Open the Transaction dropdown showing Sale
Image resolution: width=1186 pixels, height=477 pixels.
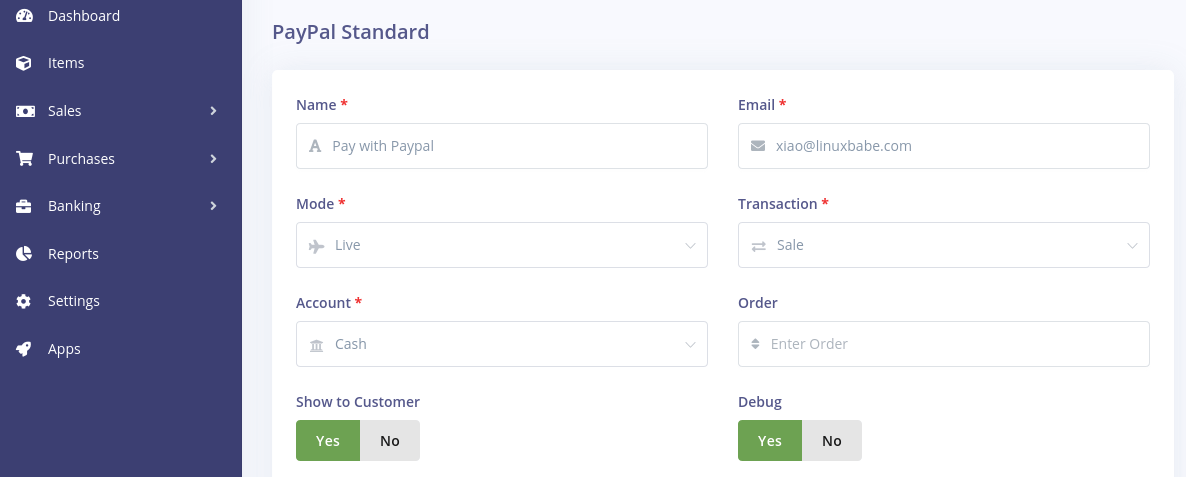[x=943, y=246]
